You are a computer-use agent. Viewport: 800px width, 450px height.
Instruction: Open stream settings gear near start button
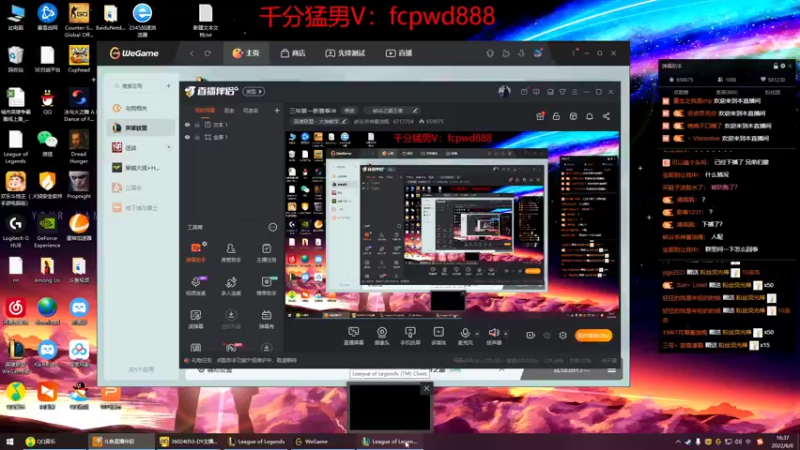tap(563, 335)
